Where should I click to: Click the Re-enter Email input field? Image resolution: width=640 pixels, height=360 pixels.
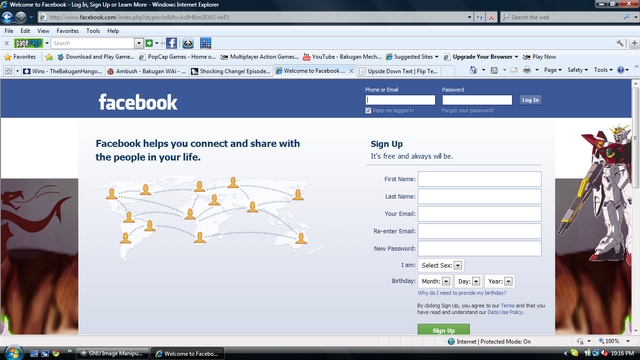(x=480, y=231)
